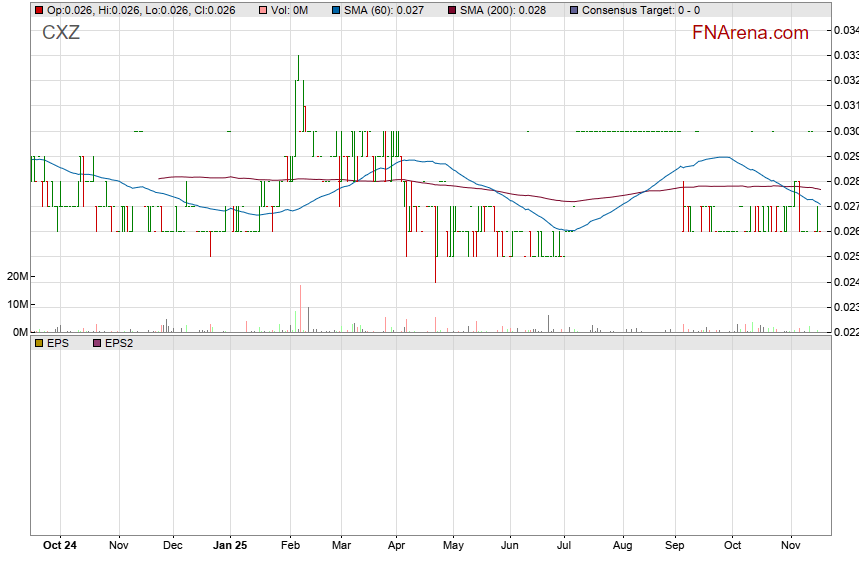The height and width of the screenshot is (566, 859).
Task: Click the February price spike candle top
Action: click(298, 58)
